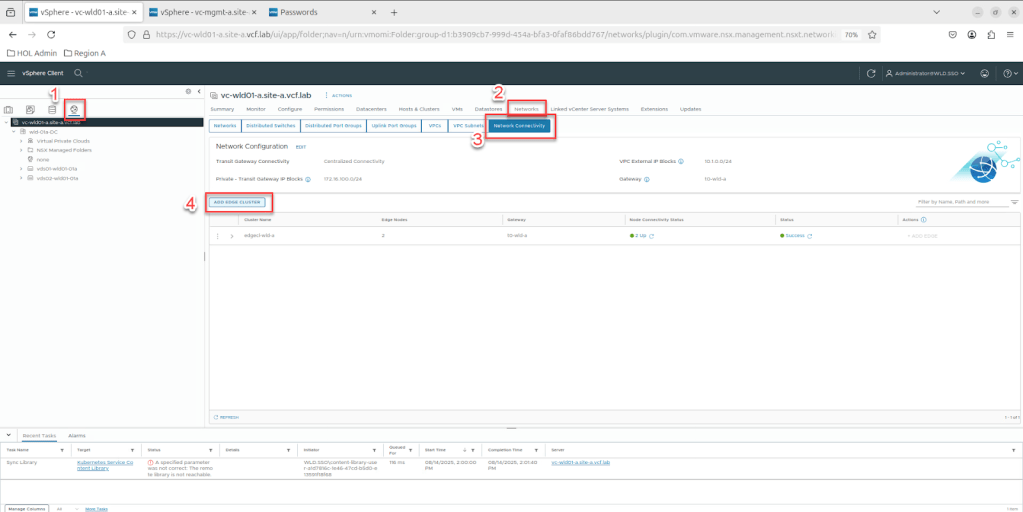Open the Storage inventory view icon
This screenshot has height=512, width=1023.
pos(52,110)
